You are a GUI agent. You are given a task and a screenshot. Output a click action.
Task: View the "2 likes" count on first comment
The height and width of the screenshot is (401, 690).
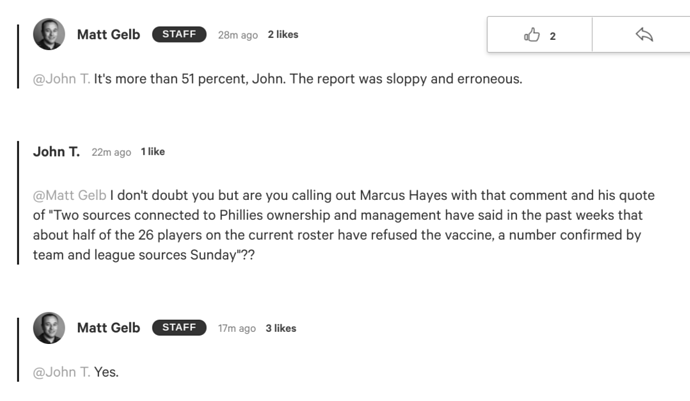[x=283, y=35]
